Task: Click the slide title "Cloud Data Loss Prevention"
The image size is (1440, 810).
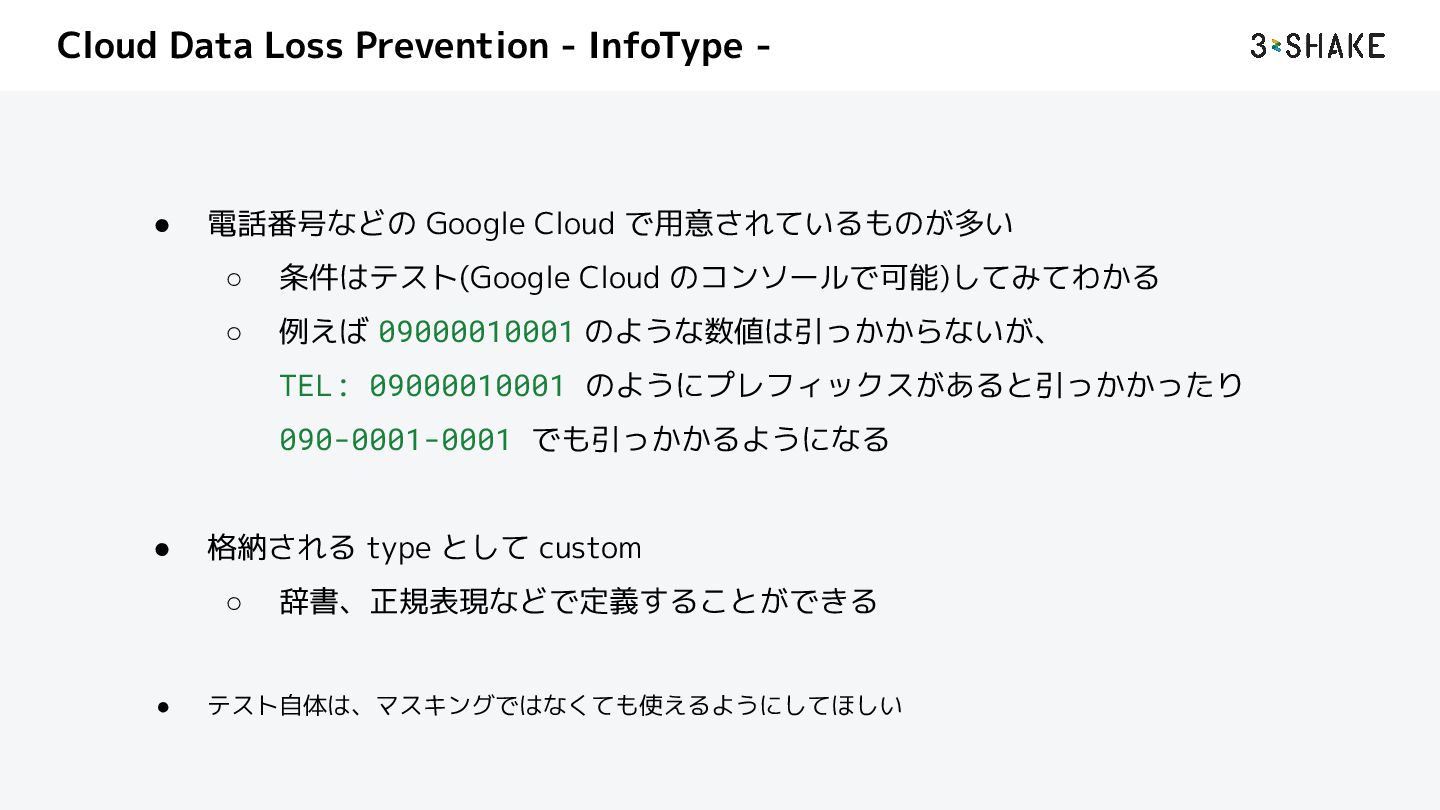Action: coord(303,46)
